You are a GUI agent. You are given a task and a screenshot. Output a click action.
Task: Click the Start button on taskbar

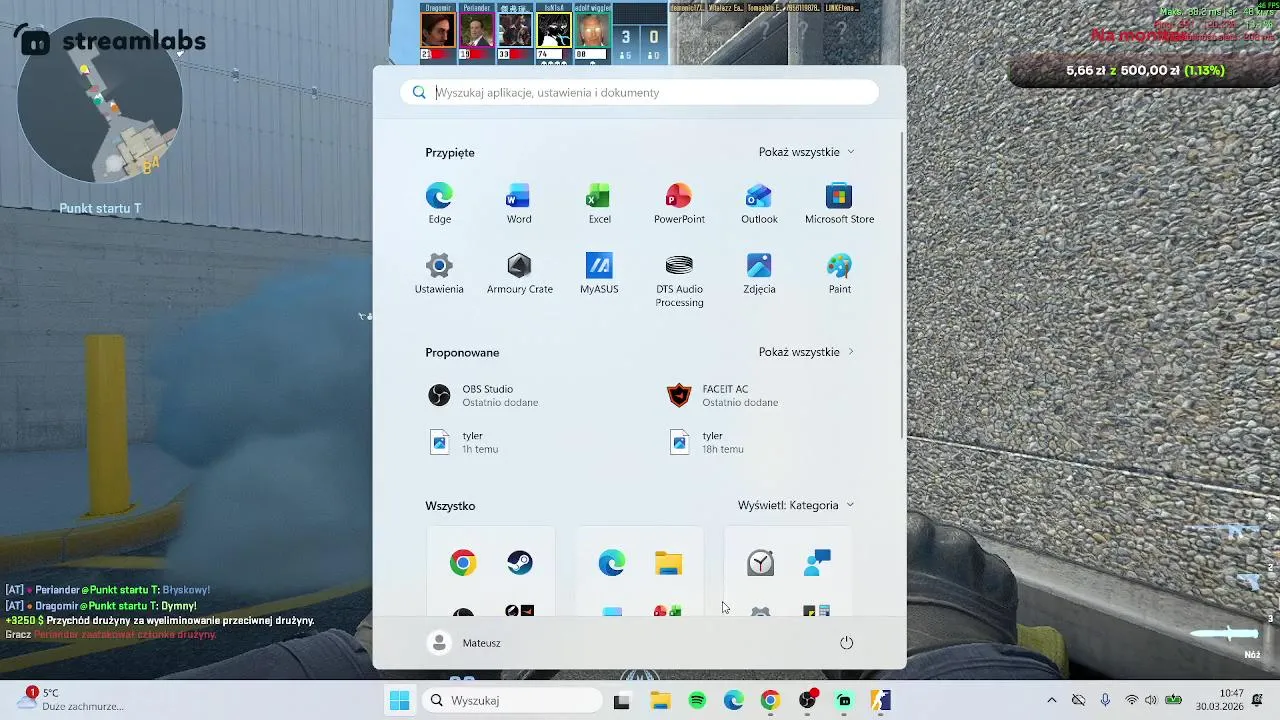(399, 700)
